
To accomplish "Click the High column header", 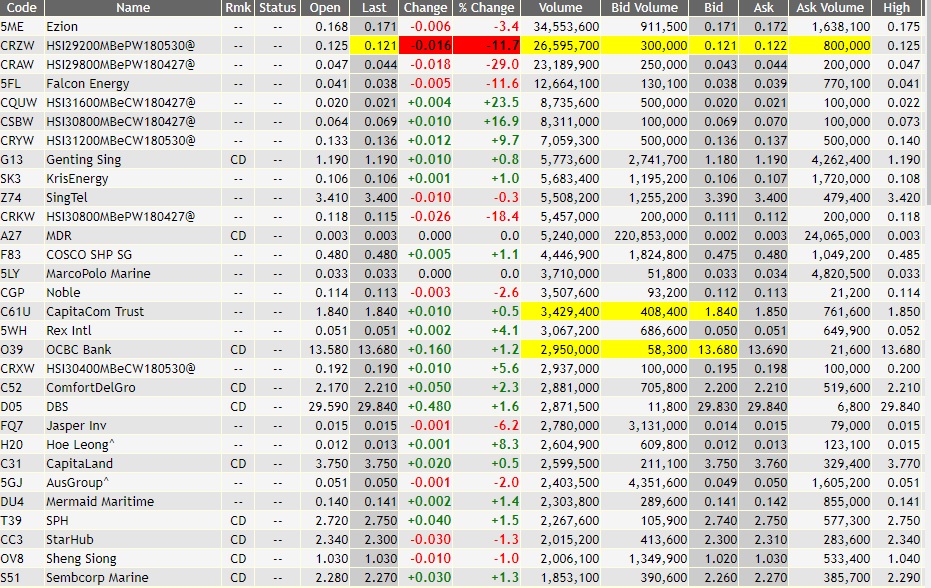I will click(x=896, y=8).
